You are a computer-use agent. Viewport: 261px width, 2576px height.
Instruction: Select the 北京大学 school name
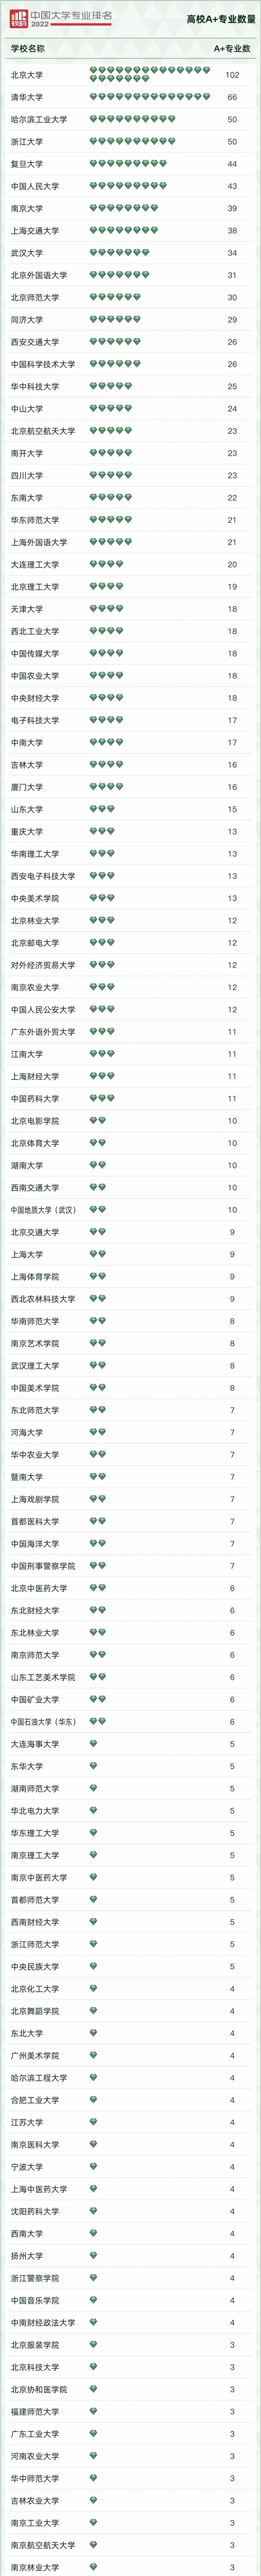coord(27,75)
